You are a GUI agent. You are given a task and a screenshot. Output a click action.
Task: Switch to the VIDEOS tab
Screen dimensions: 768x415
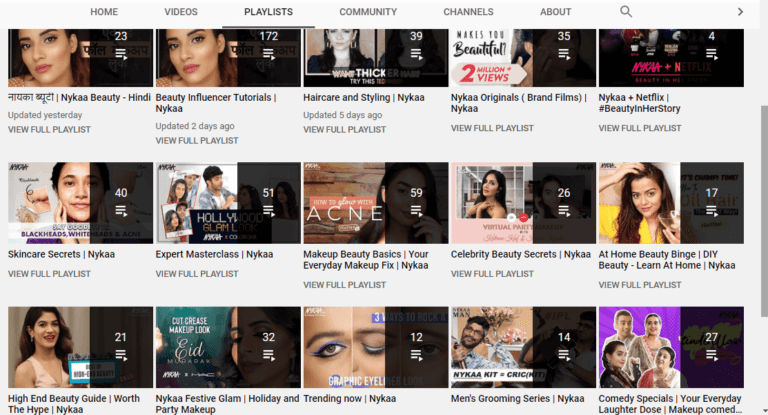point(181,12)
